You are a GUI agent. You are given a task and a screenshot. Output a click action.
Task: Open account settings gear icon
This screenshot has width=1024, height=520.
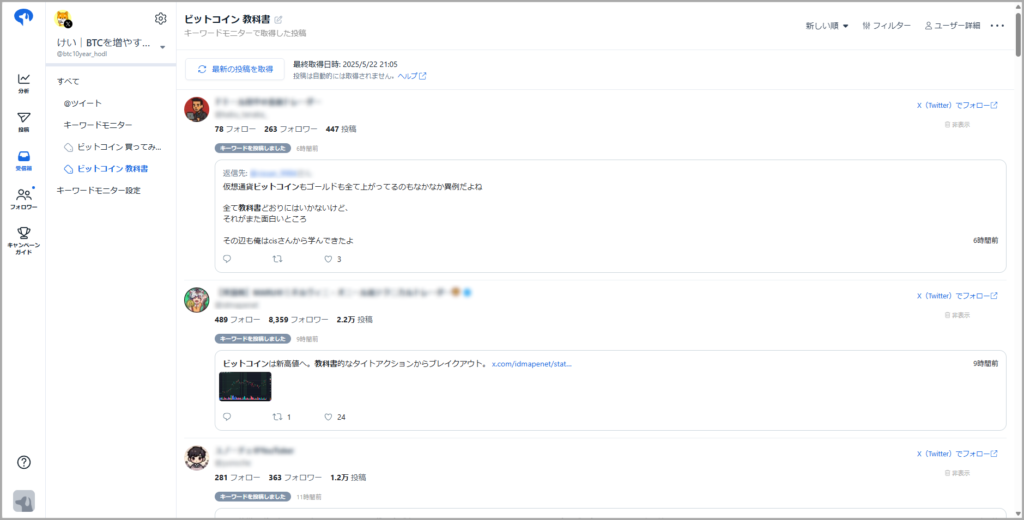[161, 18]
